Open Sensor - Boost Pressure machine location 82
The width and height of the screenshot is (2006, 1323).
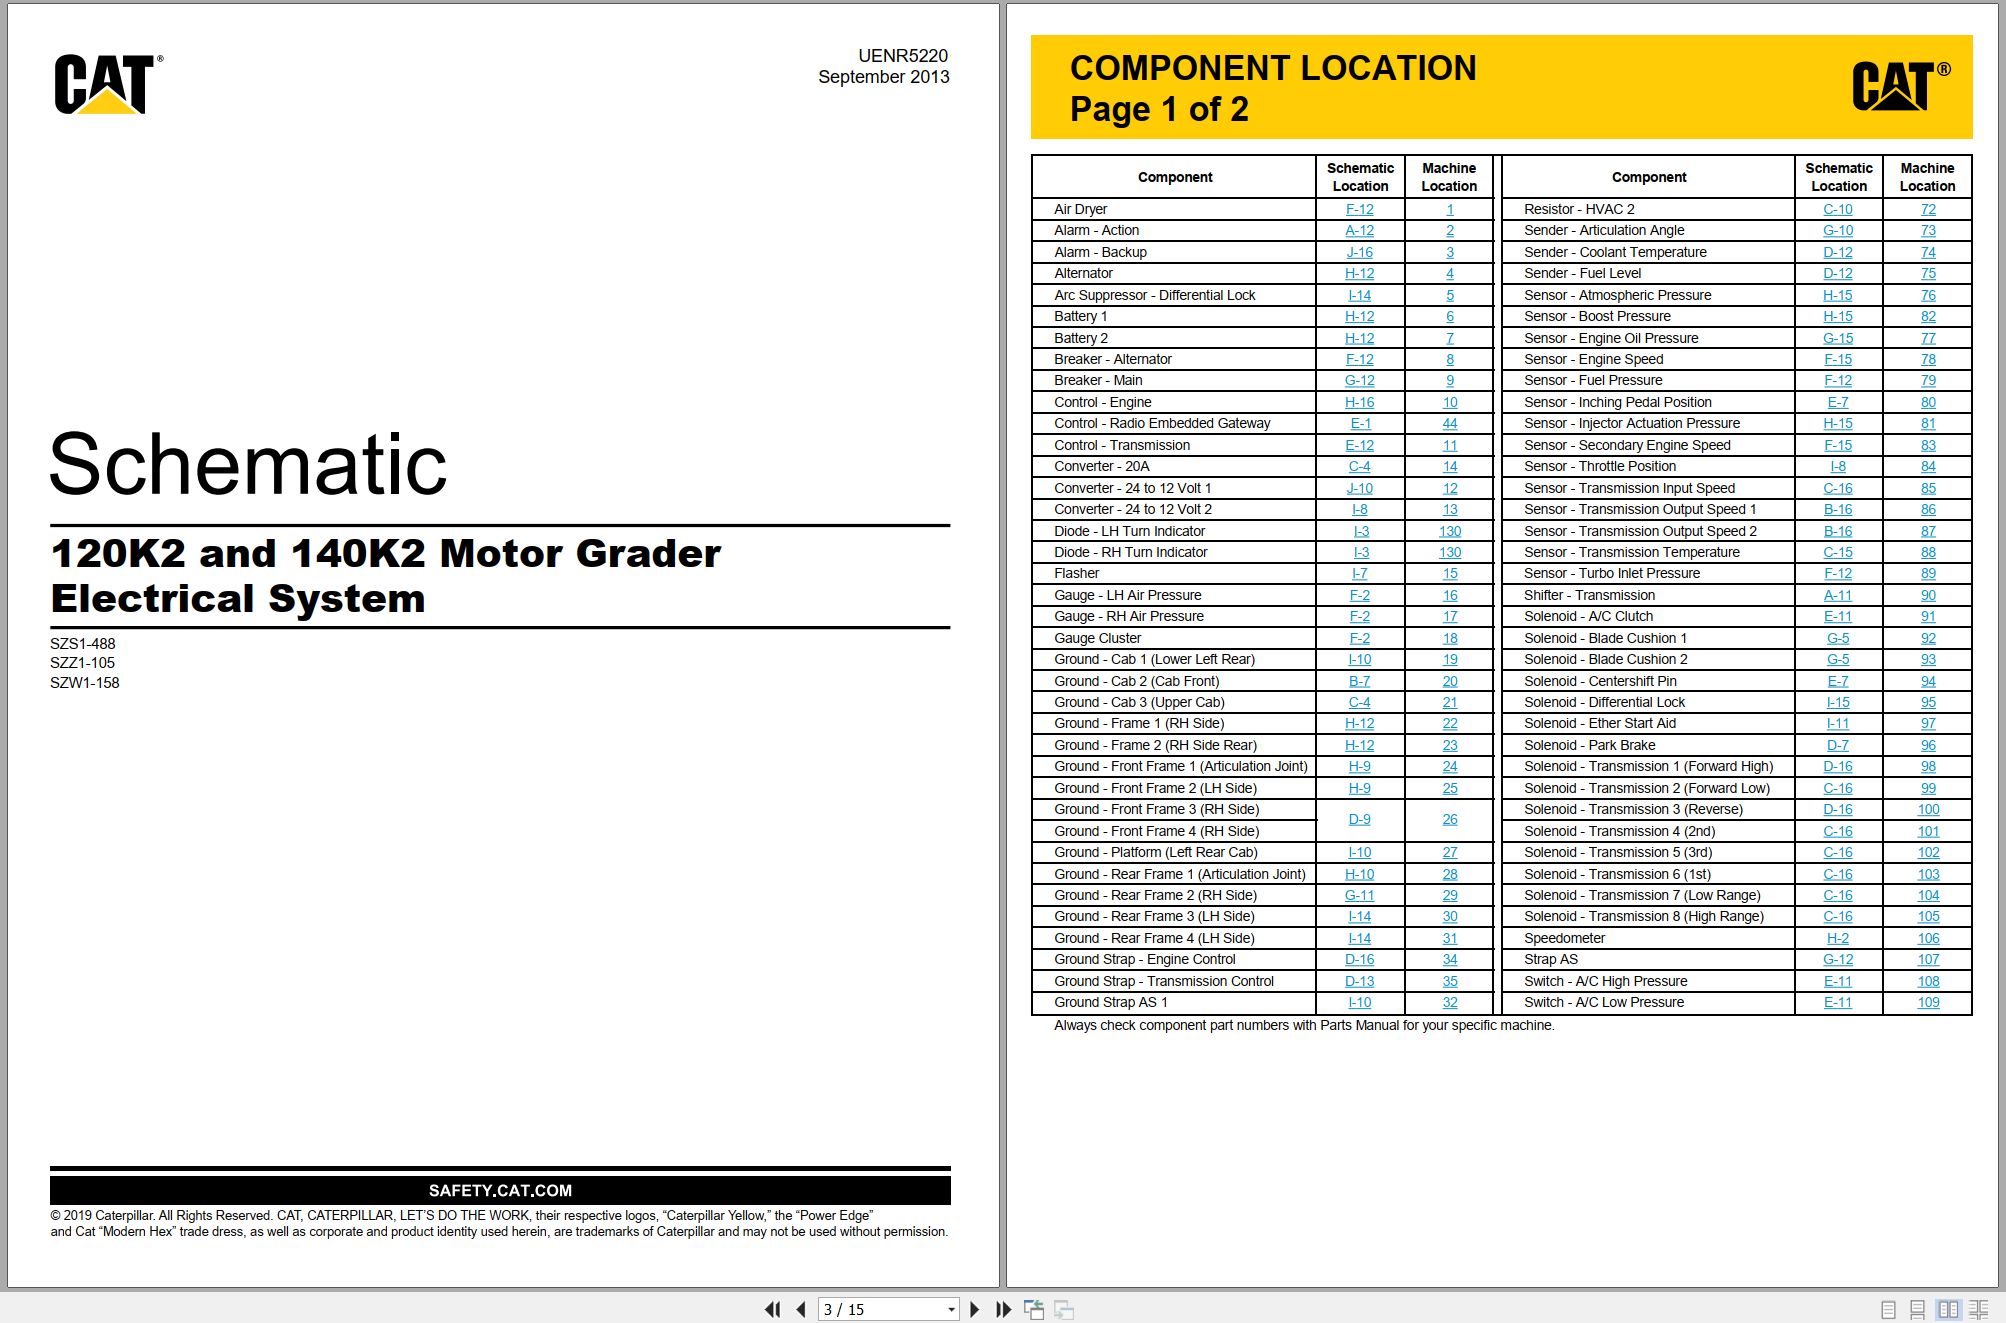(1928, 316)
